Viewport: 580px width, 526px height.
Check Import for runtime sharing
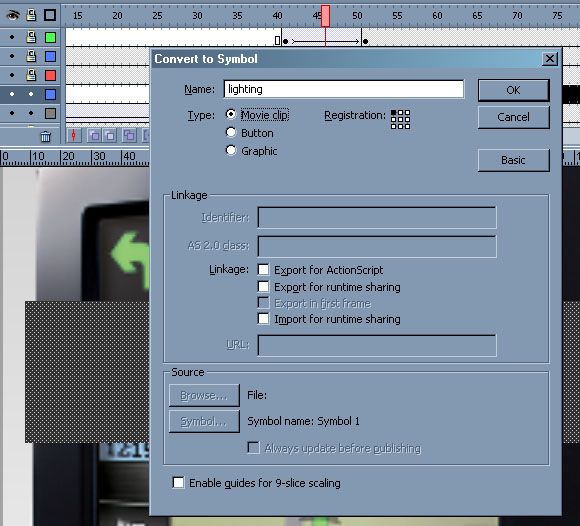pyautogui.click(x=263, y=318)
